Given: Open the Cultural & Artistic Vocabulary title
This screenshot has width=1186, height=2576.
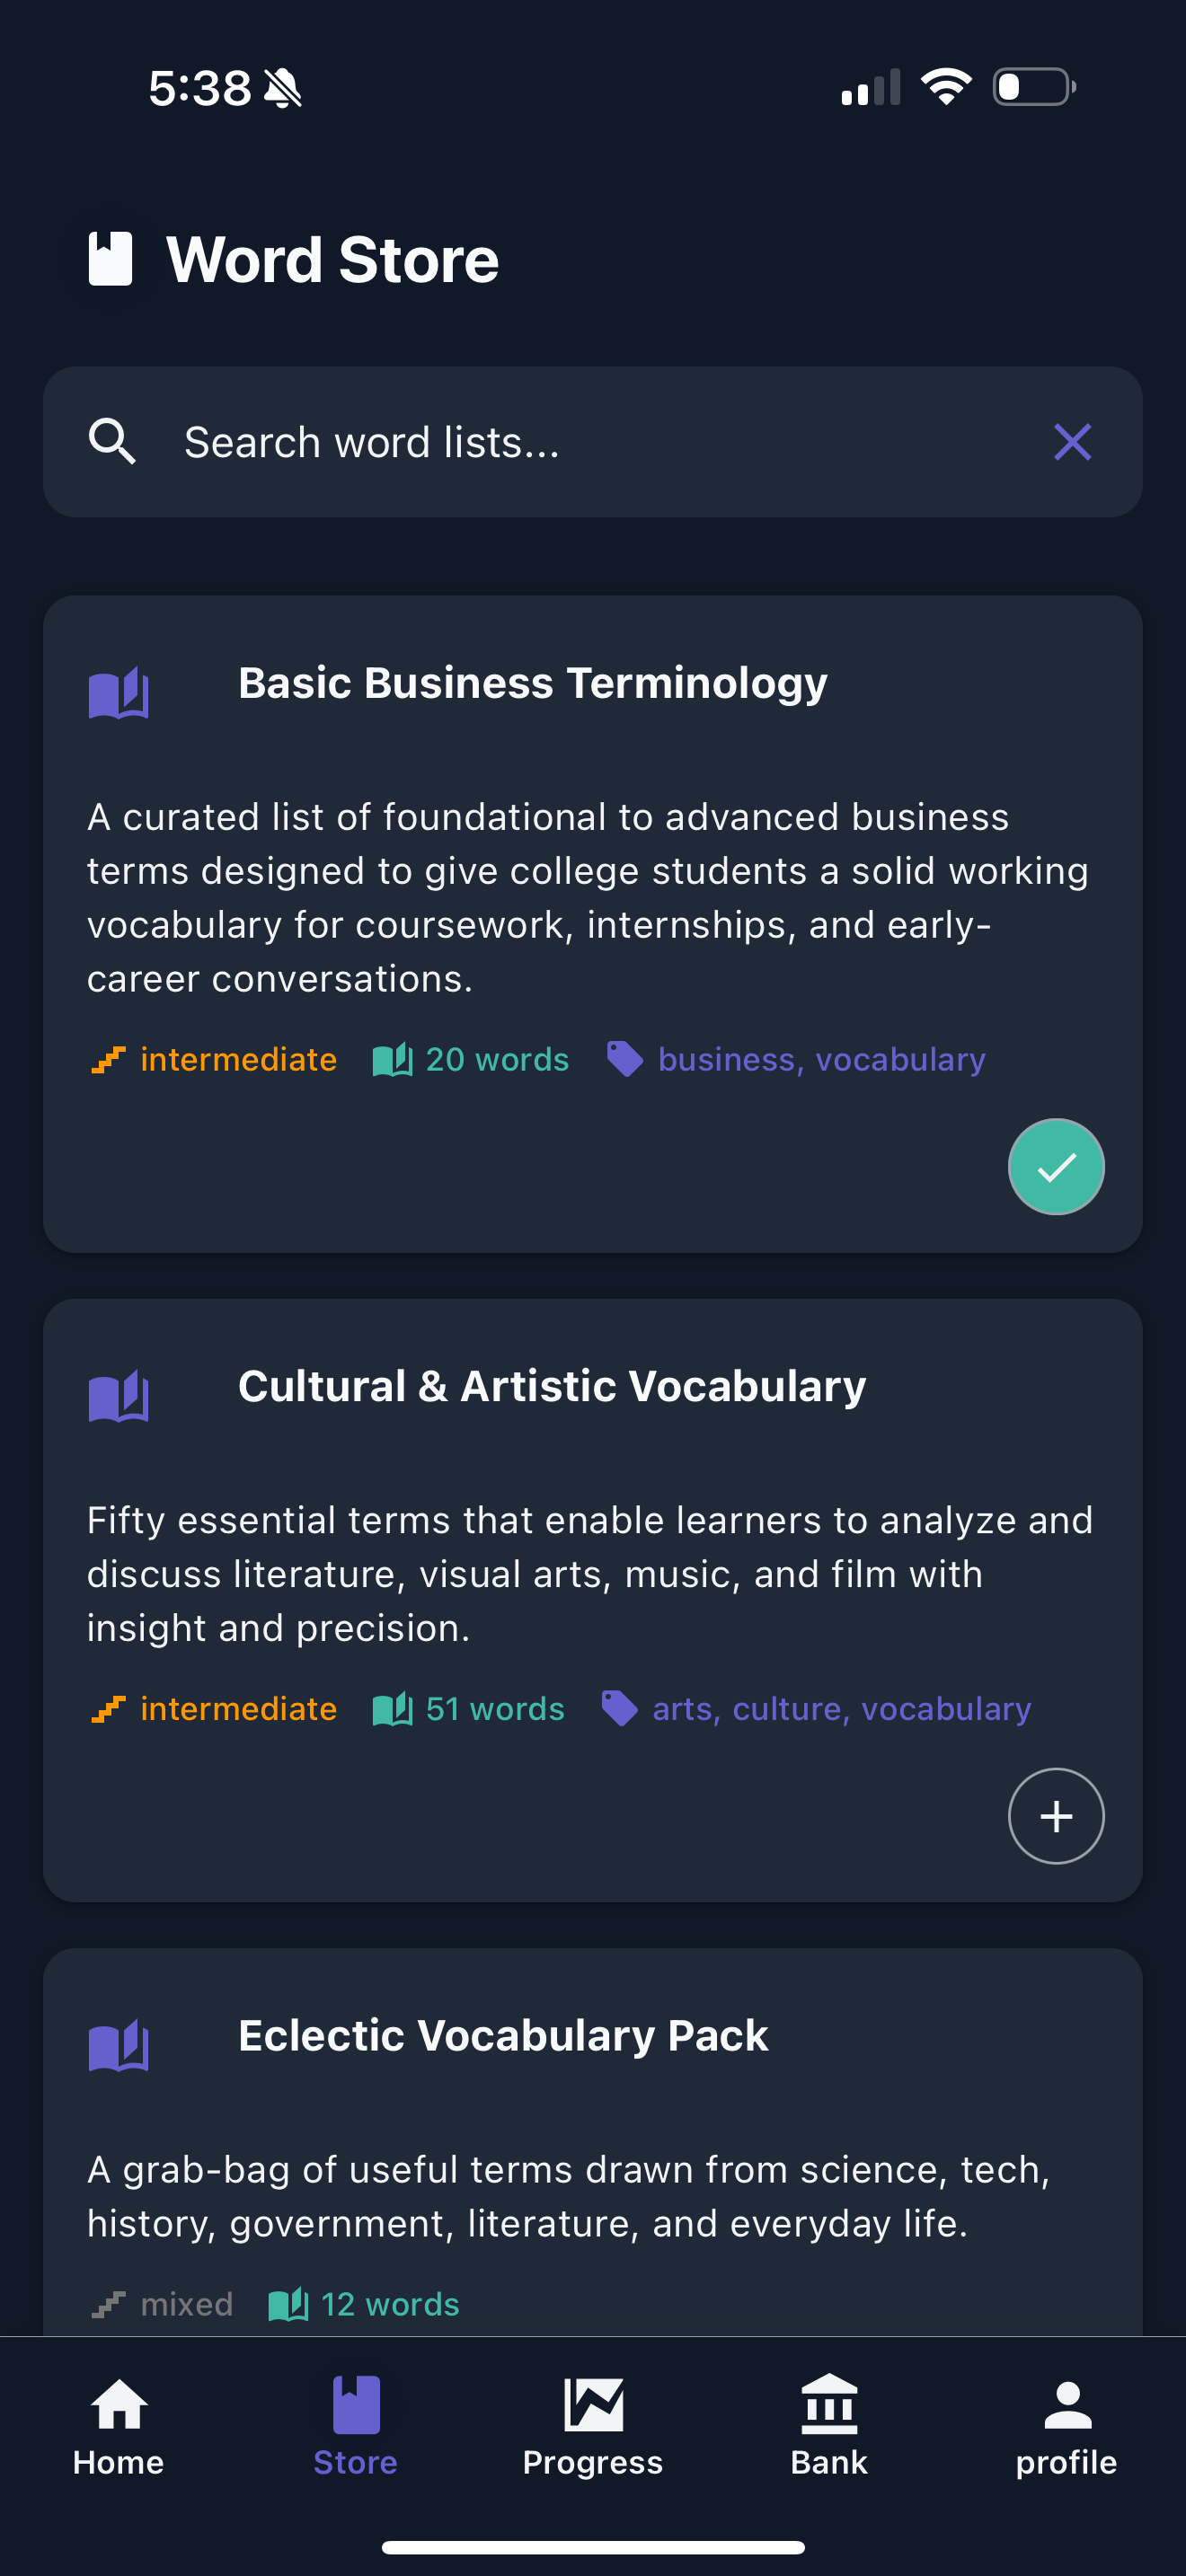Looking at the screenshot, I should tap(552, 1387).
